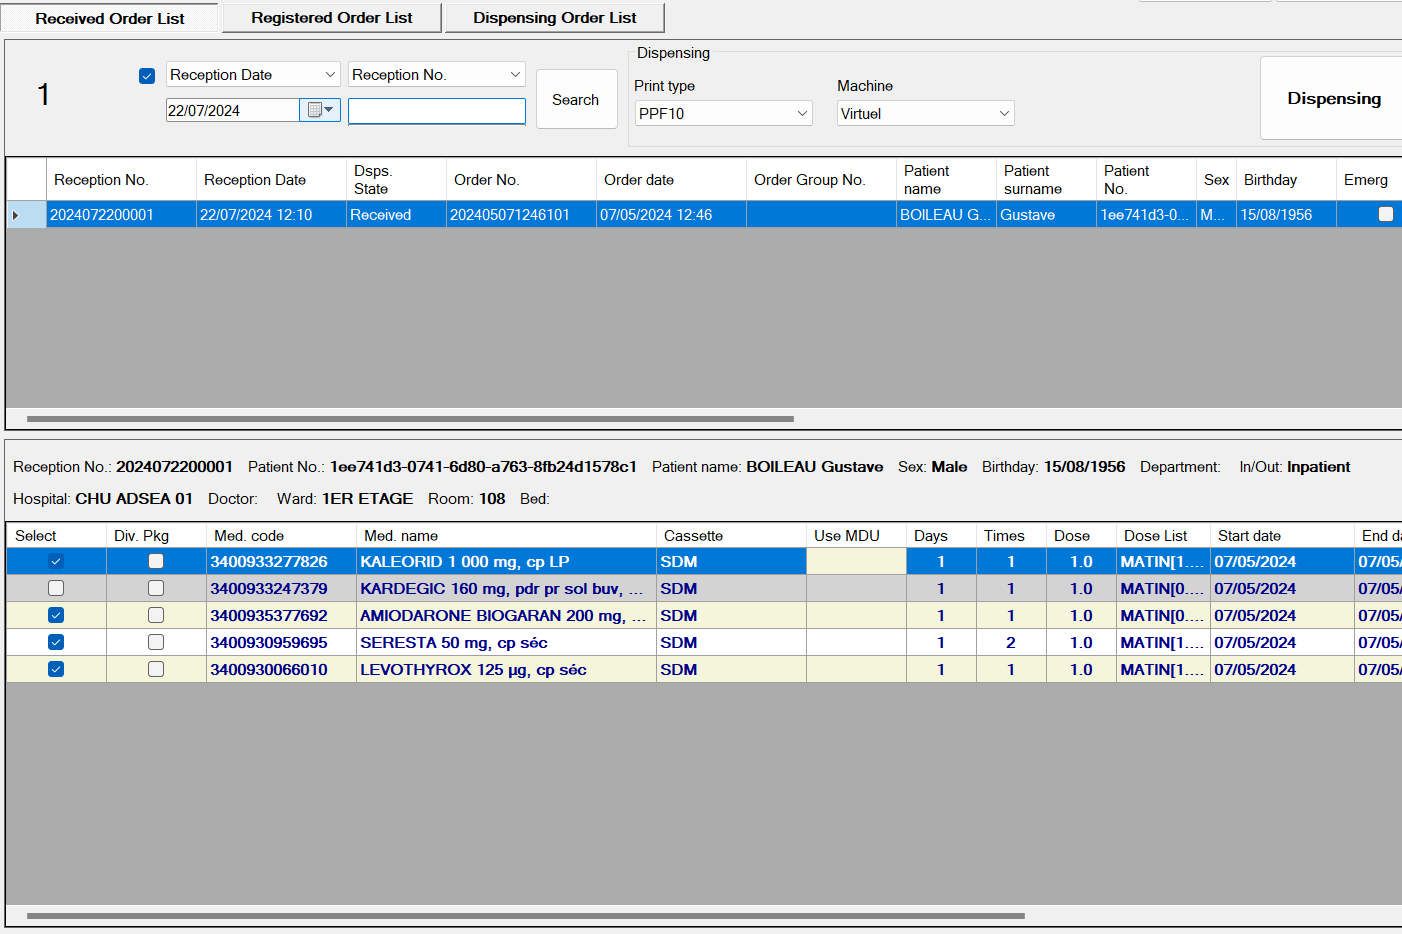Screen dimensions: 1402x934
Task: Enable Div. Pkg for SERESTA 50 mg
Action: point(156,643)
